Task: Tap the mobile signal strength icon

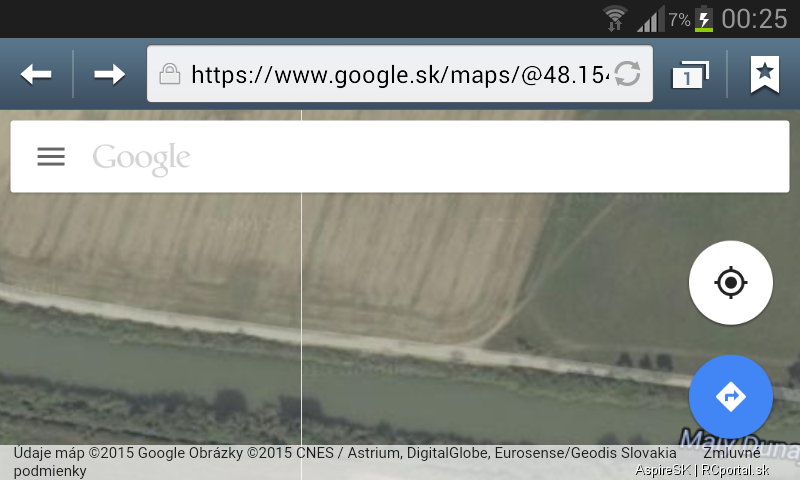Action: (651, 19)
